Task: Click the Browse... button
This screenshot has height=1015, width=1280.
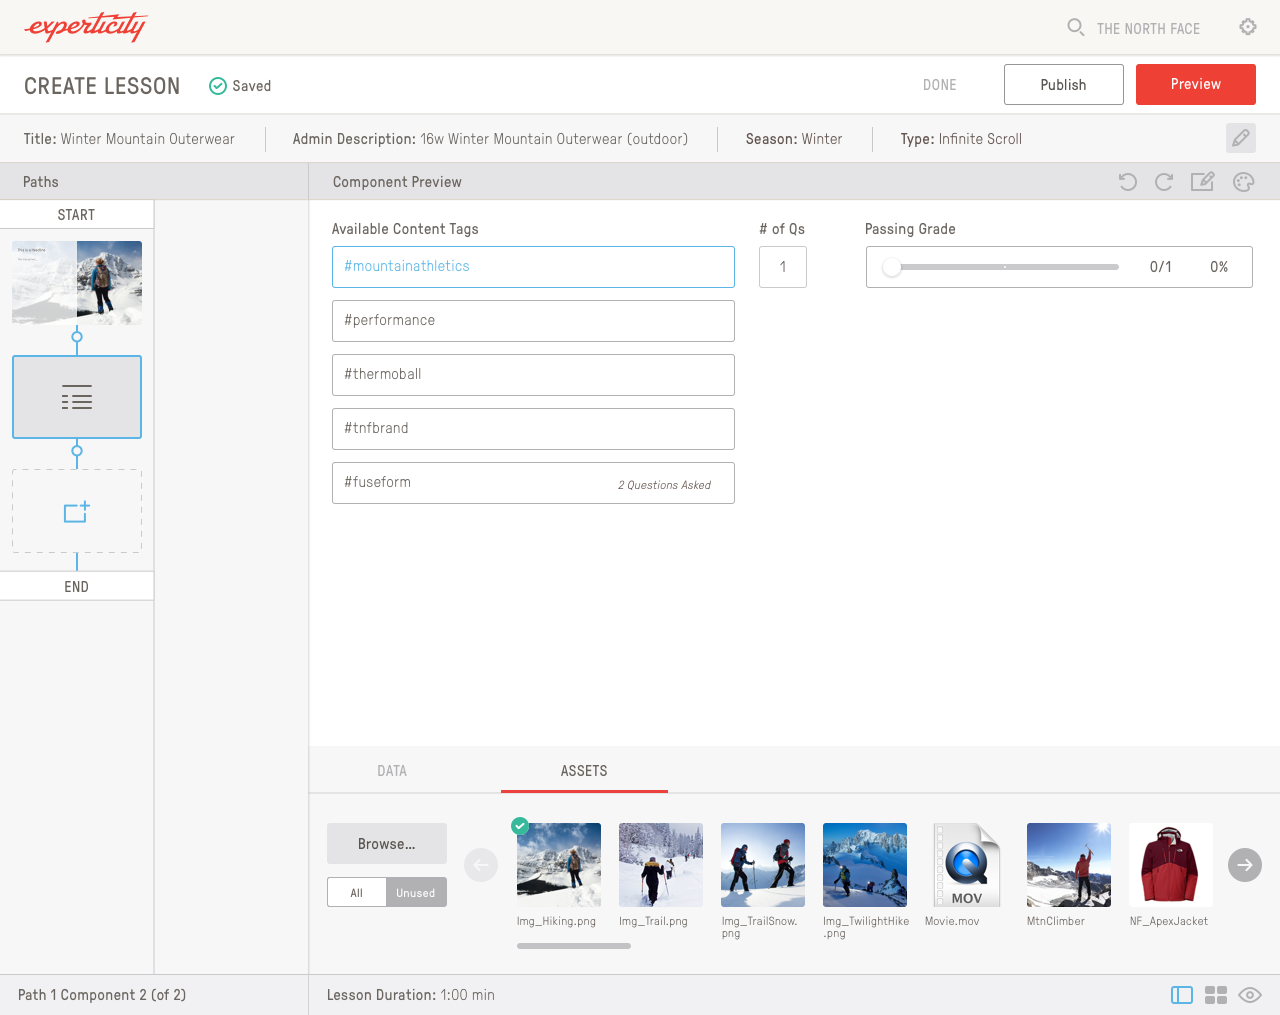Action: point(387,844)
